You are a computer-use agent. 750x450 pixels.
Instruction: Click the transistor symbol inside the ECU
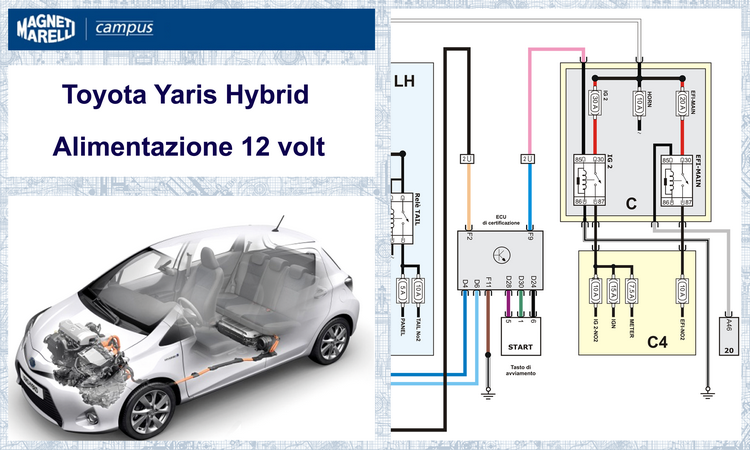(x=501, y=254)
